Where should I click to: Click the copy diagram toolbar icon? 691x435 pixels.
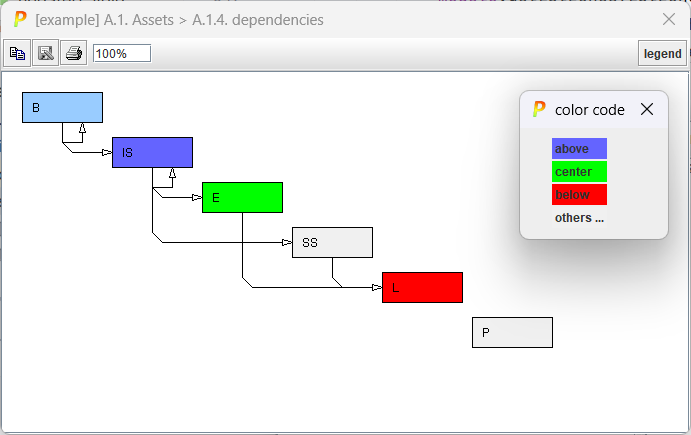point(17,53)
